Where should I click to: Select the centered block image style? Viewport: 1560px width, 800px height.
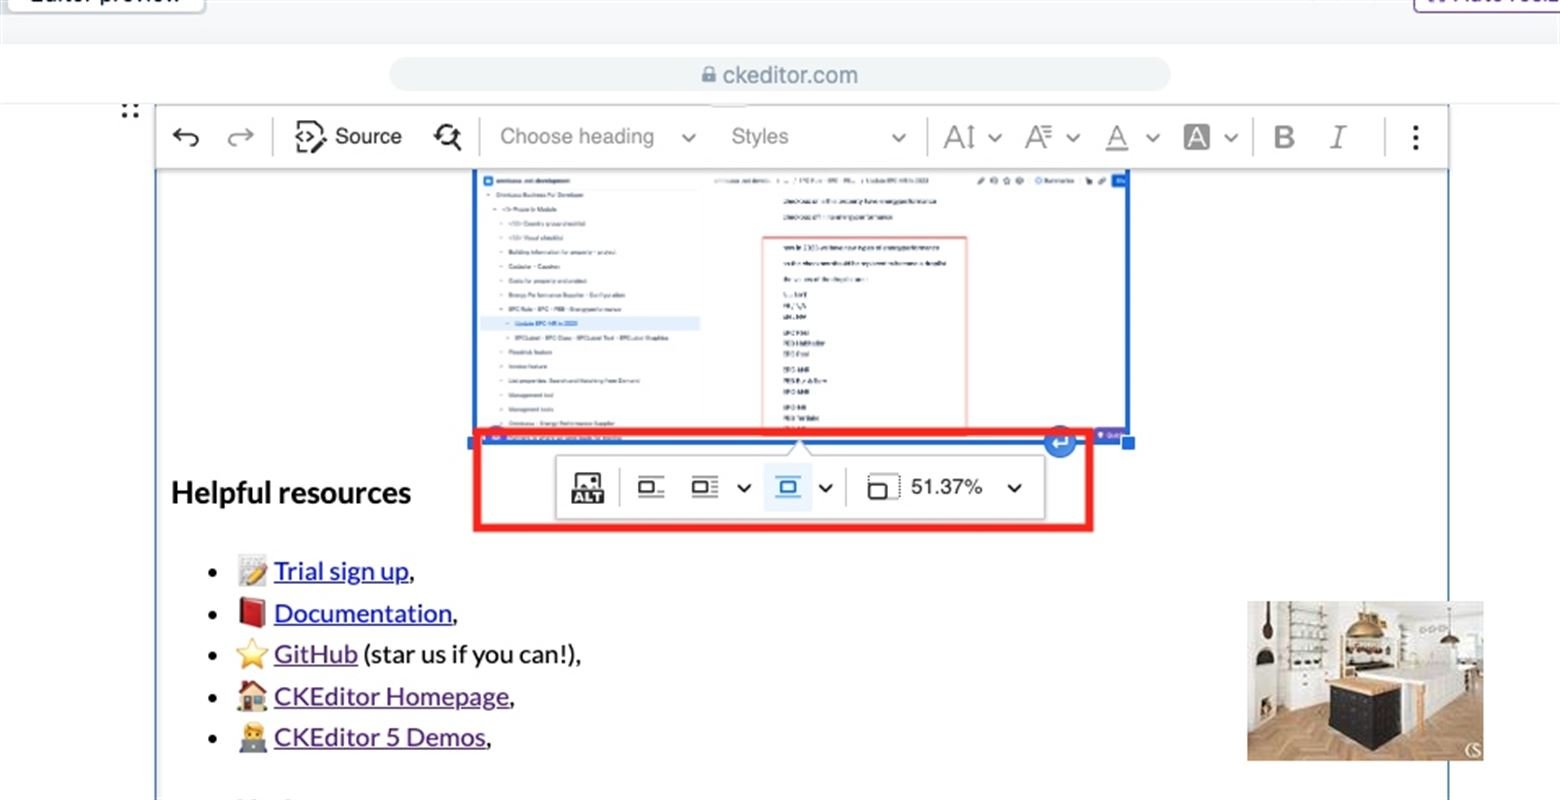pos(788,488)
